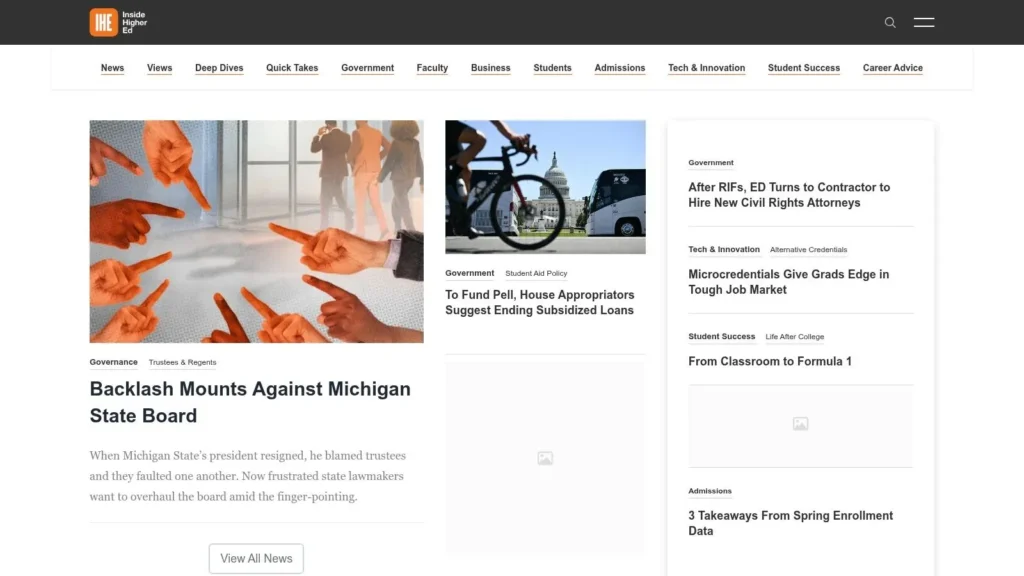Open the pointing fingers article image
Image resolution: width=1024 pixels, height=576 pixels.
point(257,231)
